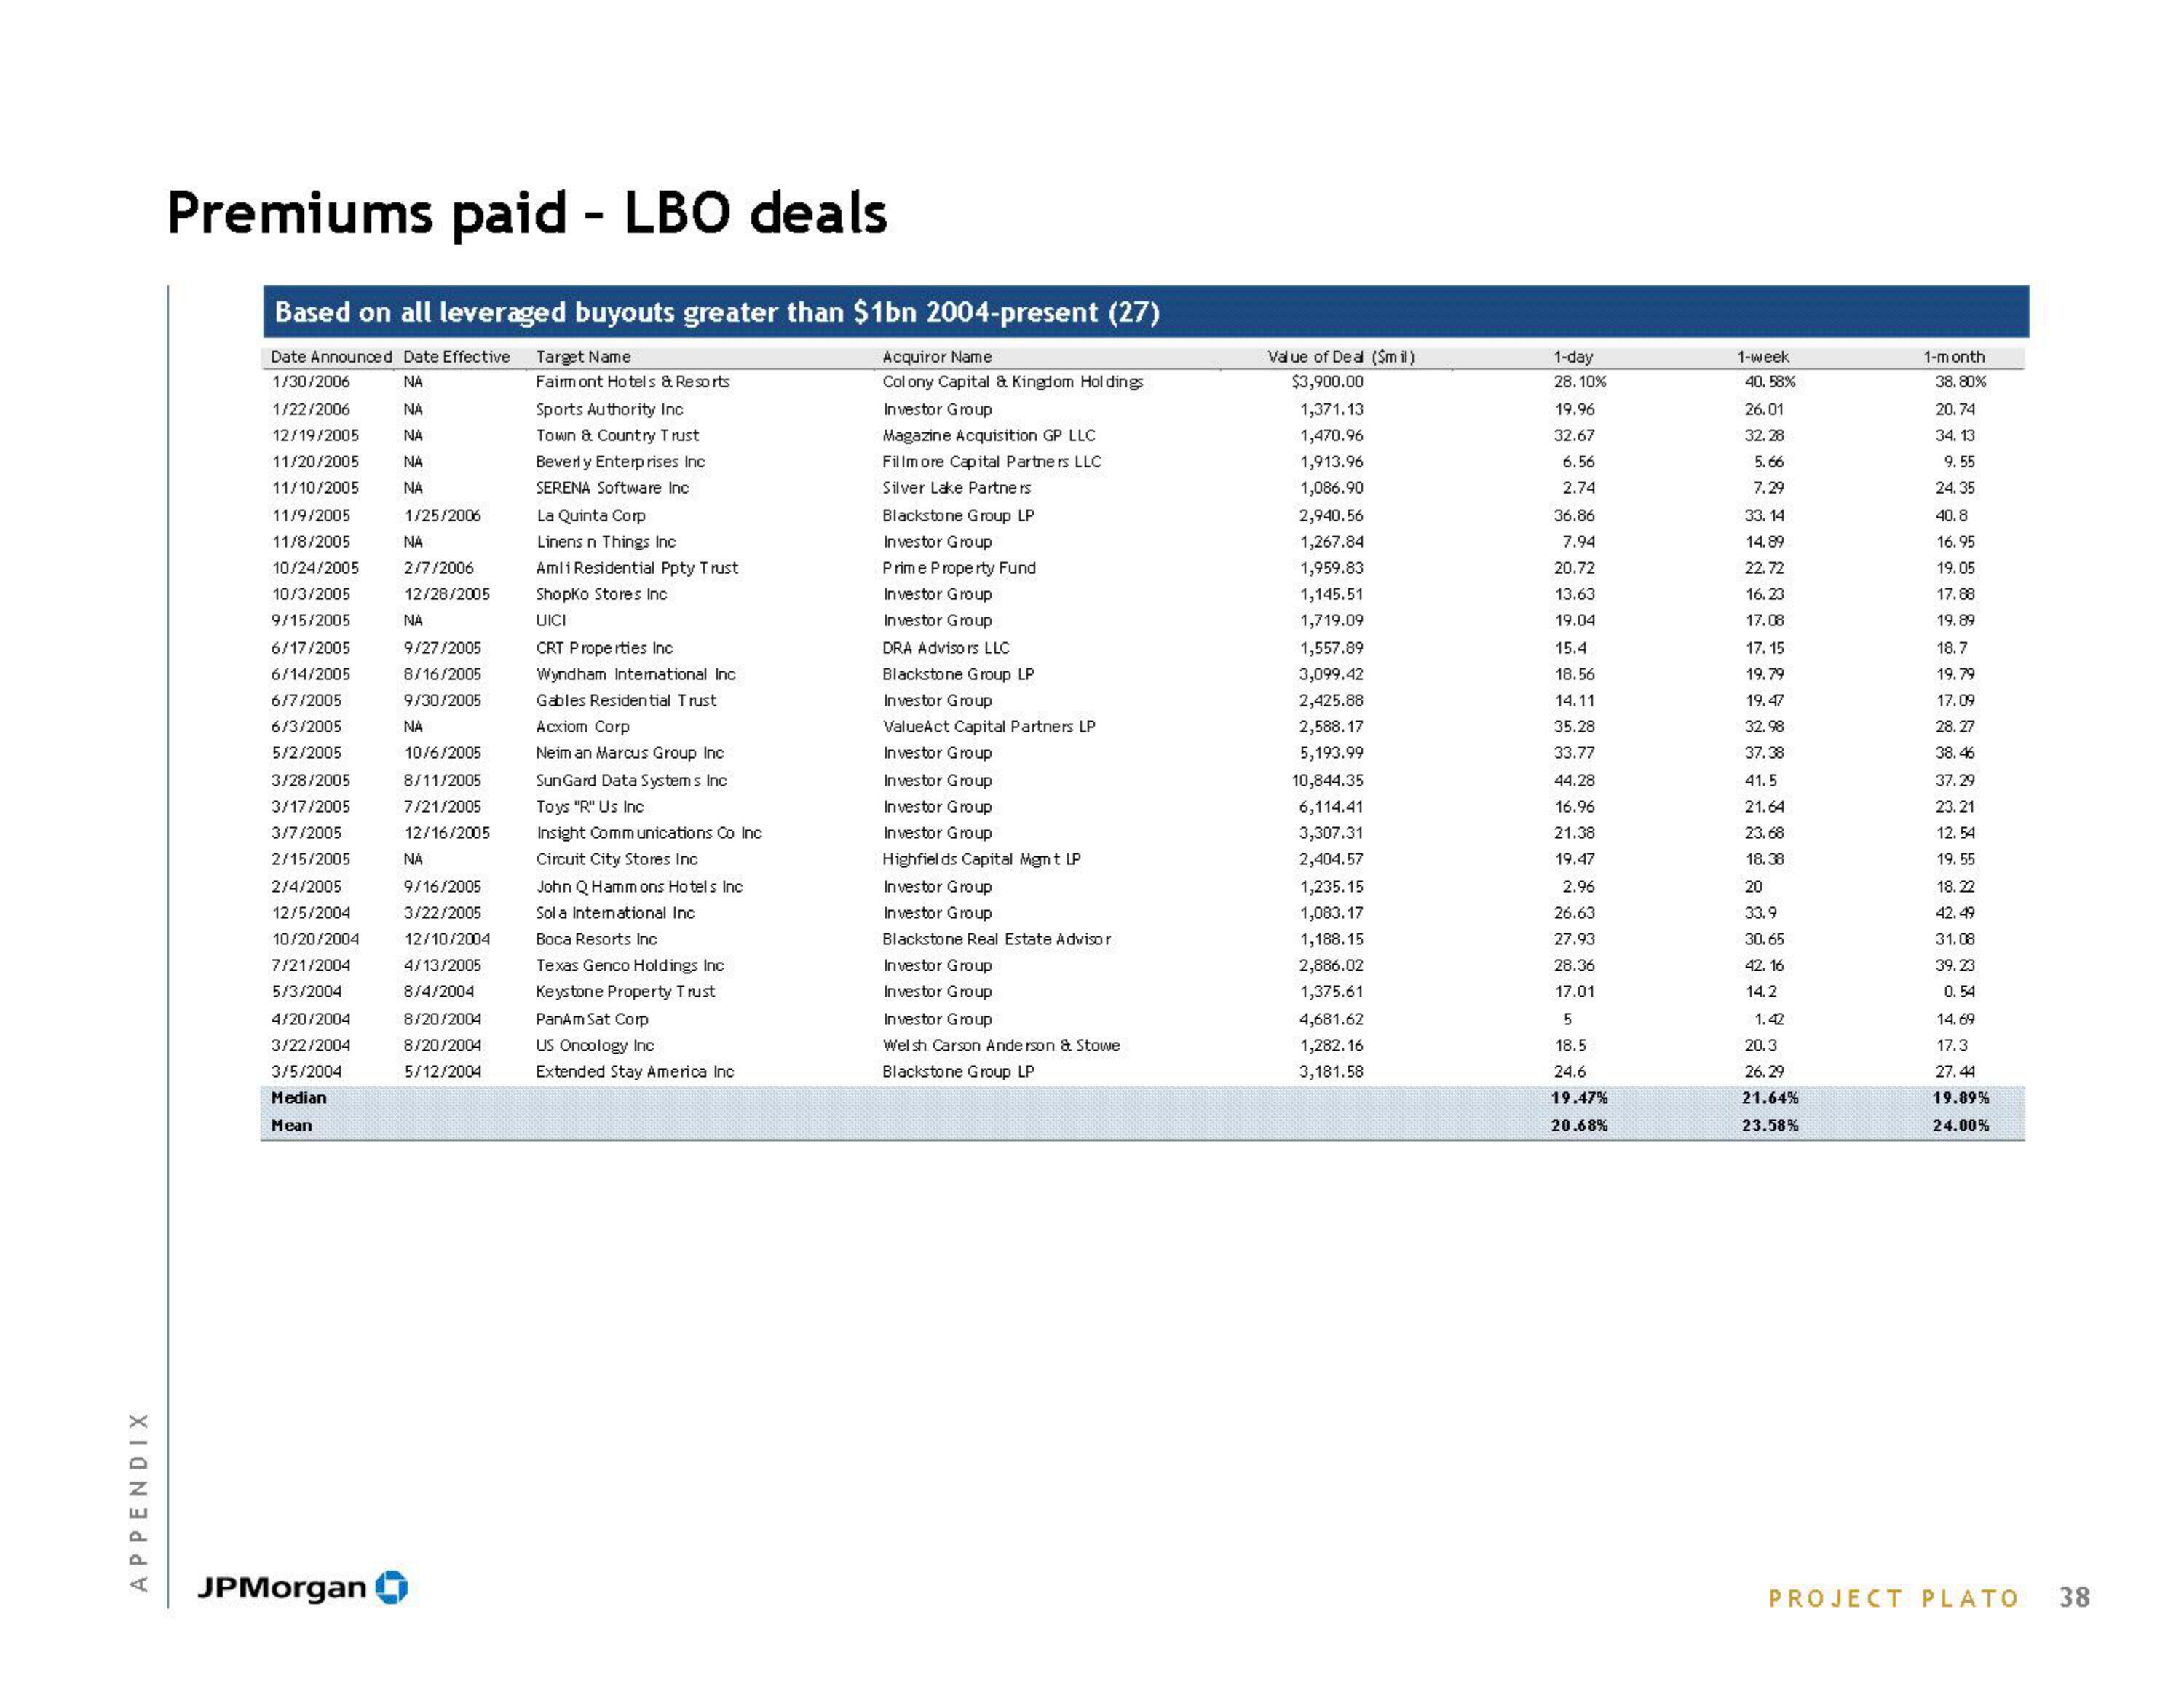The height and width of the screenshot is (1687, 2184).
Task: Select 'Gables Residential Trust' target
Action: point(626,700)
